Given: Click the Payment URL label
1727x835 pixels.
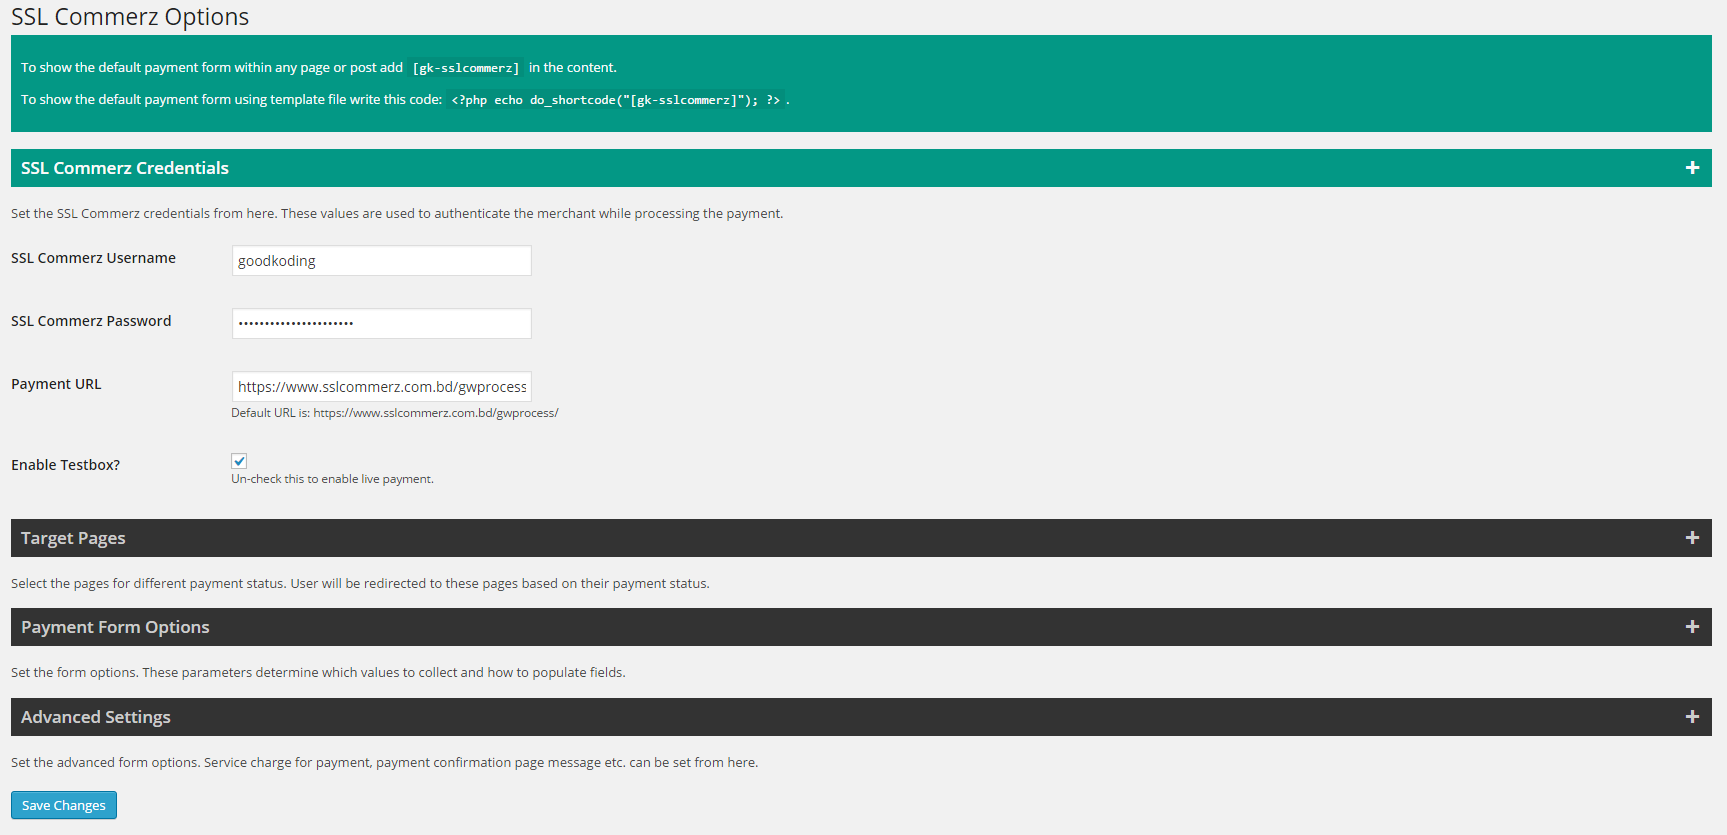Looking at the screenshot, I should (56, 384).
